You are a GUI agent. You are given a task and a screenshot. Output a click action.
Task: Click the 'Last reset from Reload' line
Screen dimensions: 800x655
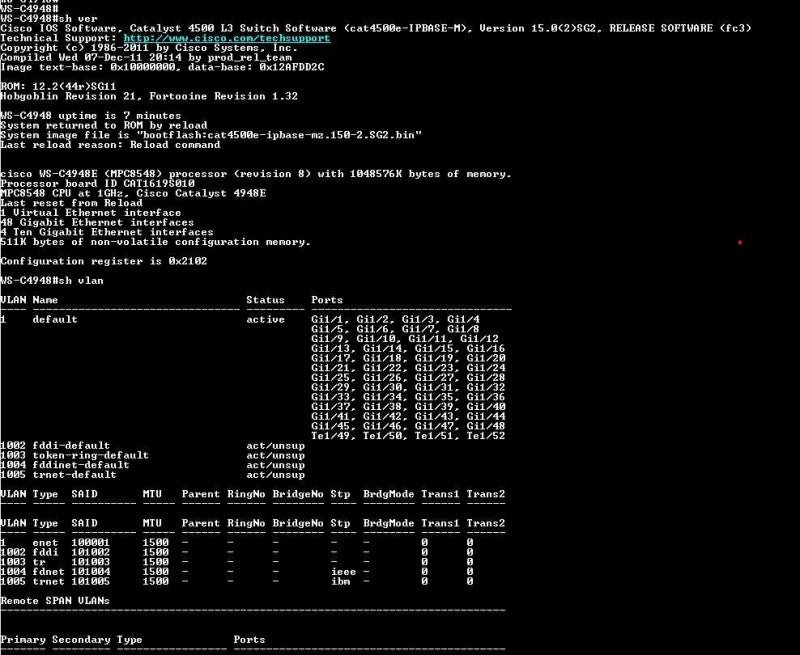71,203
